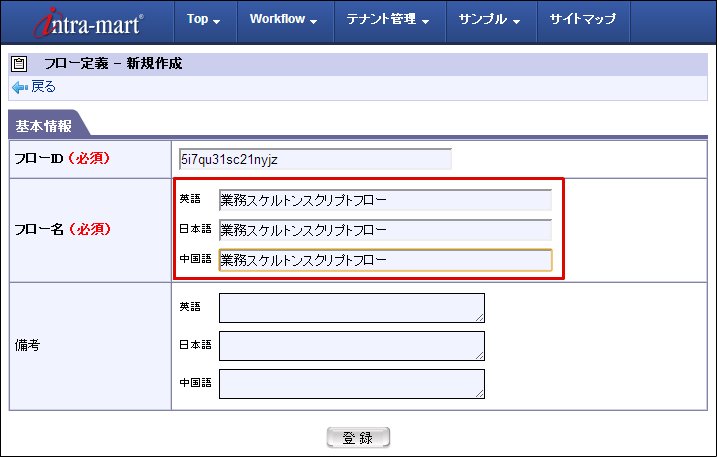Click the 登録 register button
This screenshot has height=457, width=717.
click(358, 437)
